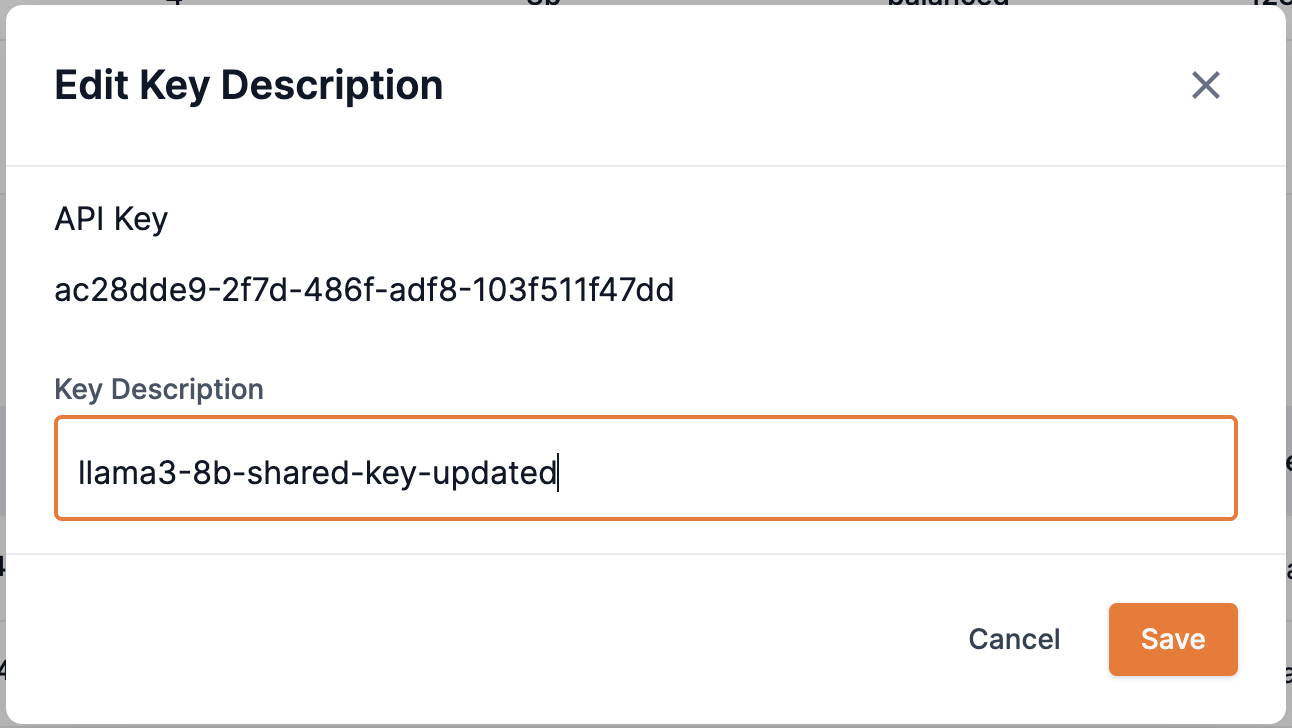This screenshot has width=1292, height=728.
Task: Click the key ac28dde9-2f7d-486f-adf8-103f511f47dd
Action: point(364,290)
